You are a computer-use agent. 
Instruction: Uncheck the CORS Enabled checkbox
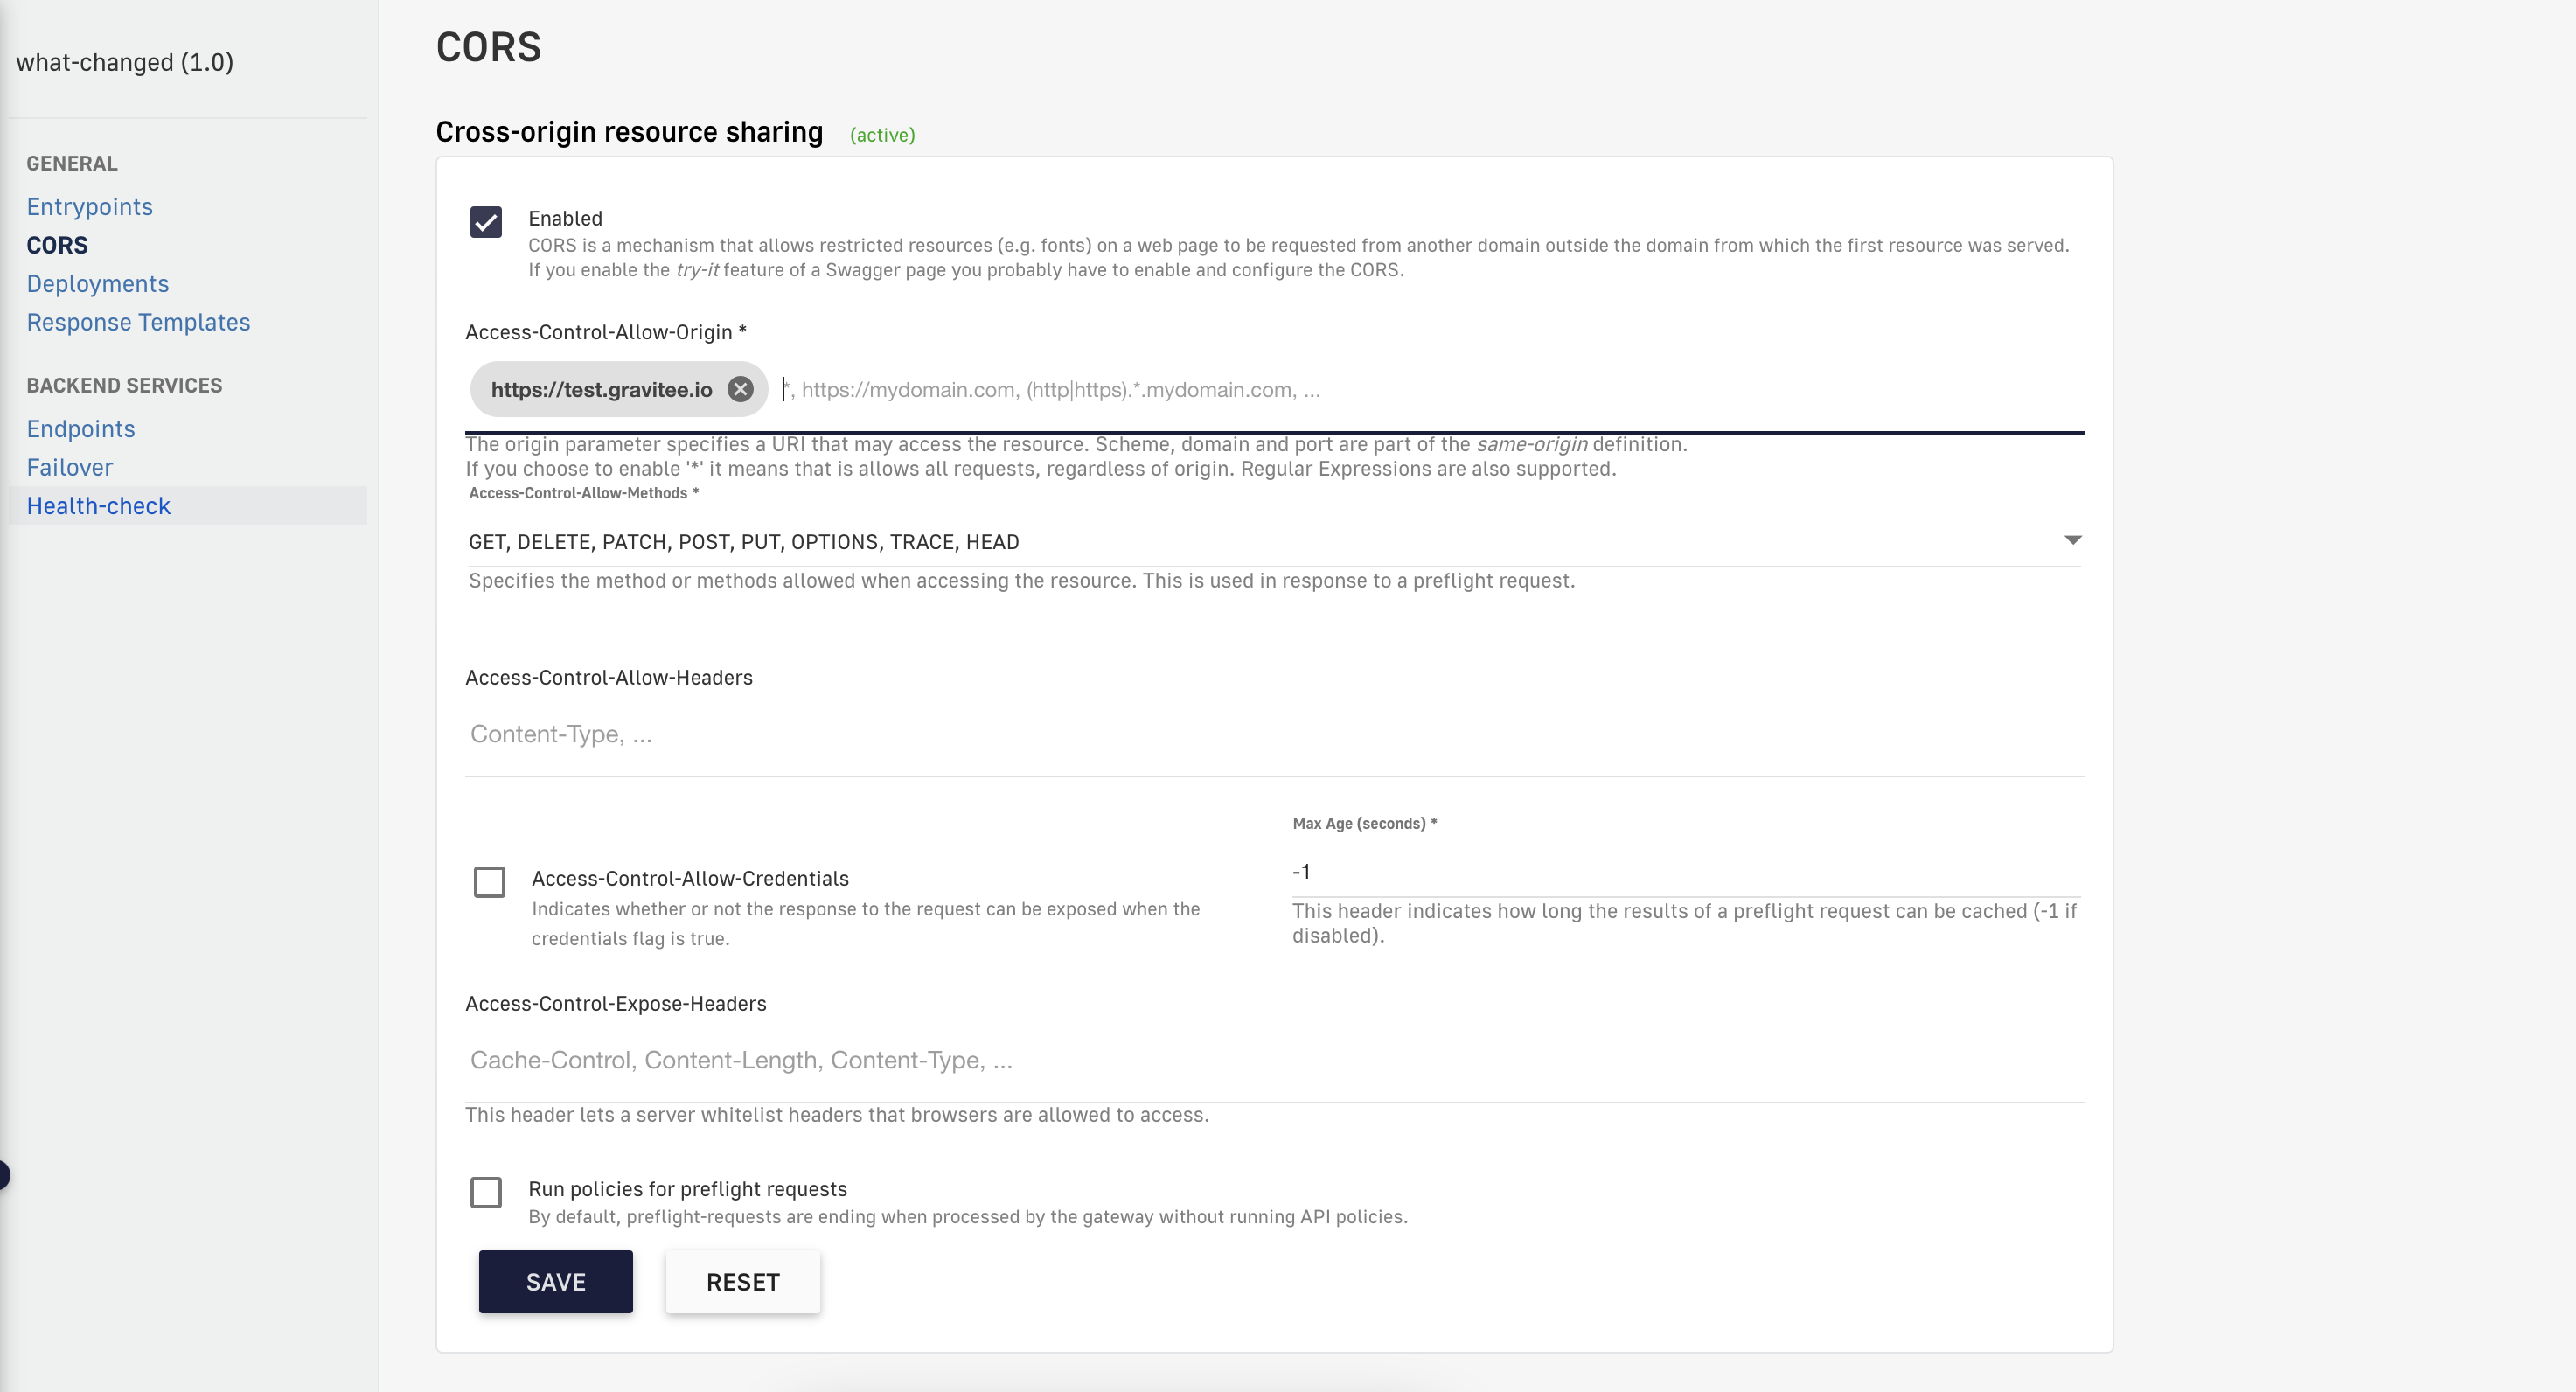486,222
